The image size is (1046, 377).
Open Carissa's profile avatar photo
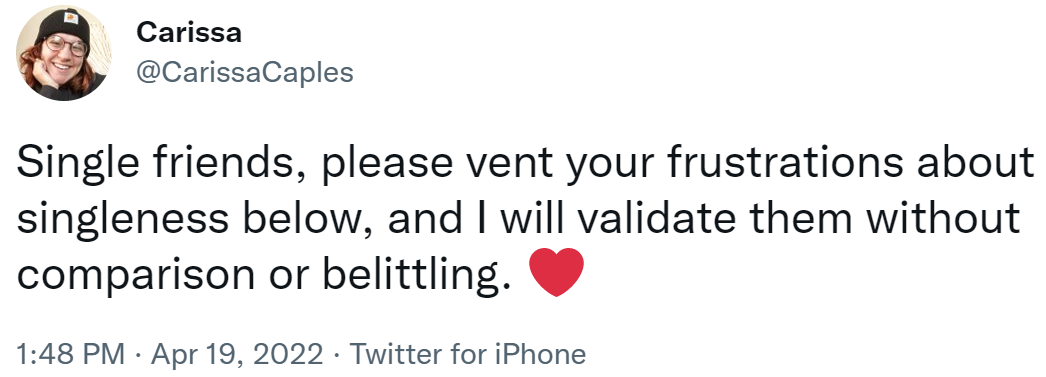click(64, 54)
